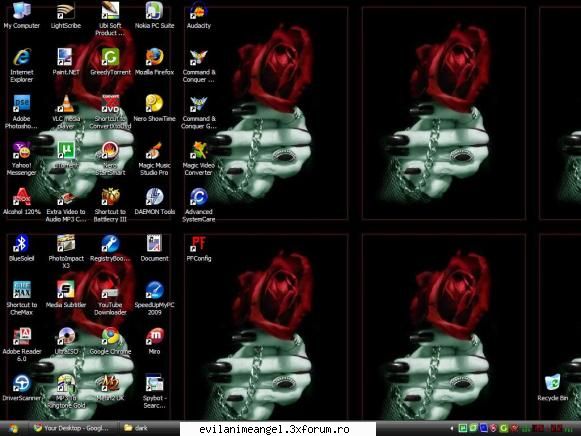Click the Windows Start button
The height and width of the screenshot is (436, 581).
pyautogui.click(x=13, y=428)
